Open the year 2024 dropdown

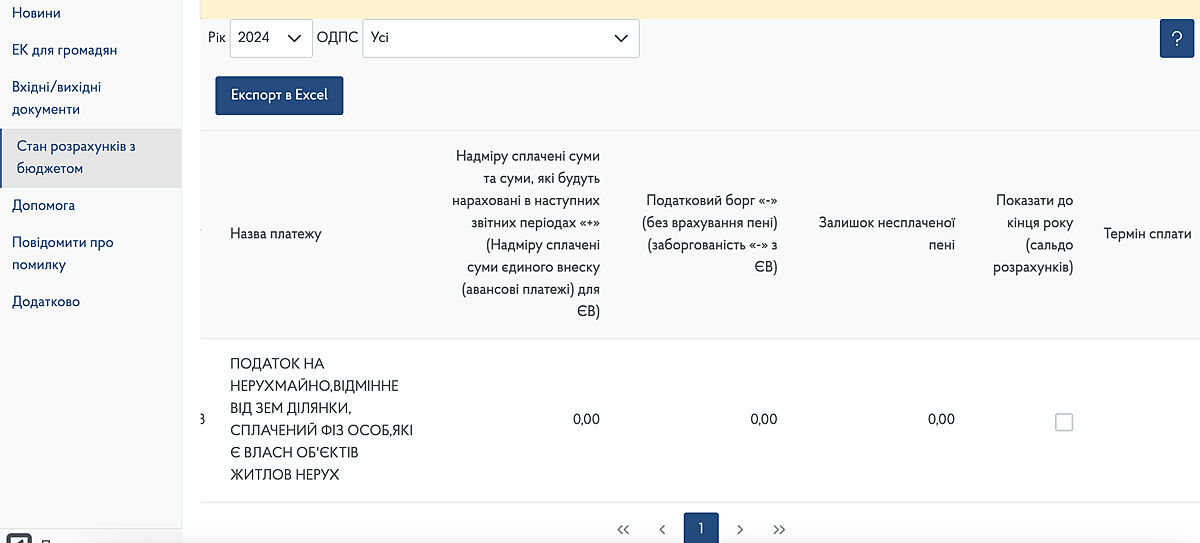(x=270, y=38)
